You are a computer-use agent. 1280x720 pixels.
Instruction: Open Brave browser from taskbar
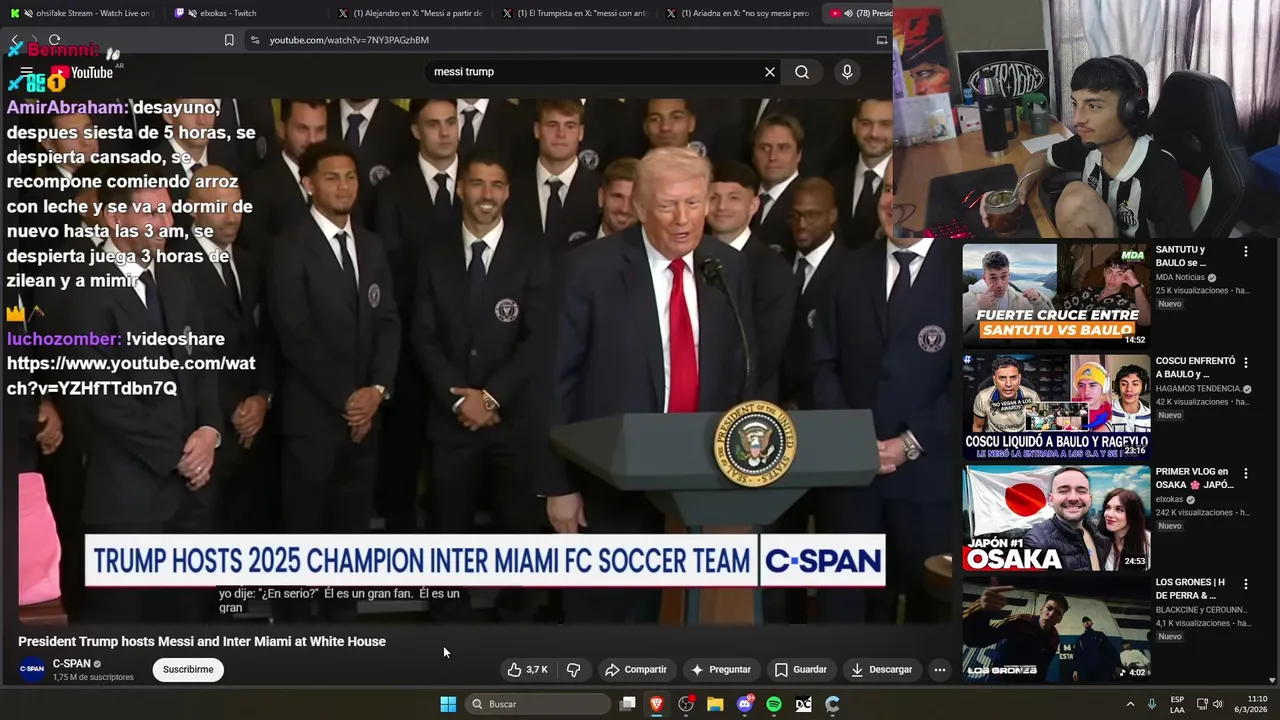657,704
